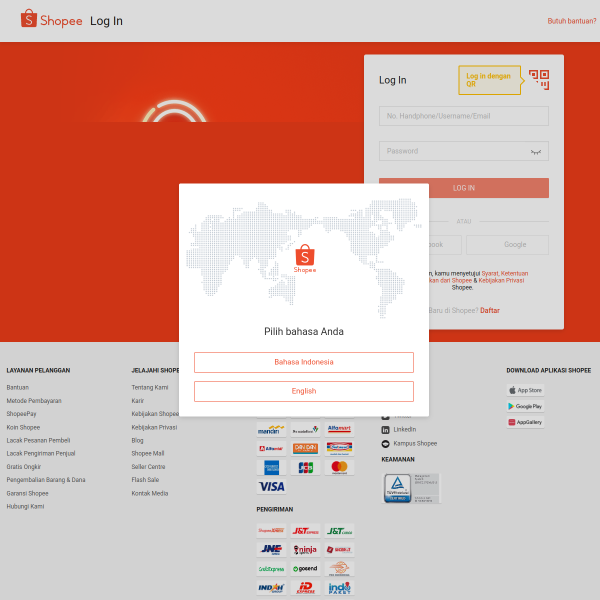600x600 pixels.
Task: Click the Indah Group logo
Action: tap(271, 587)
